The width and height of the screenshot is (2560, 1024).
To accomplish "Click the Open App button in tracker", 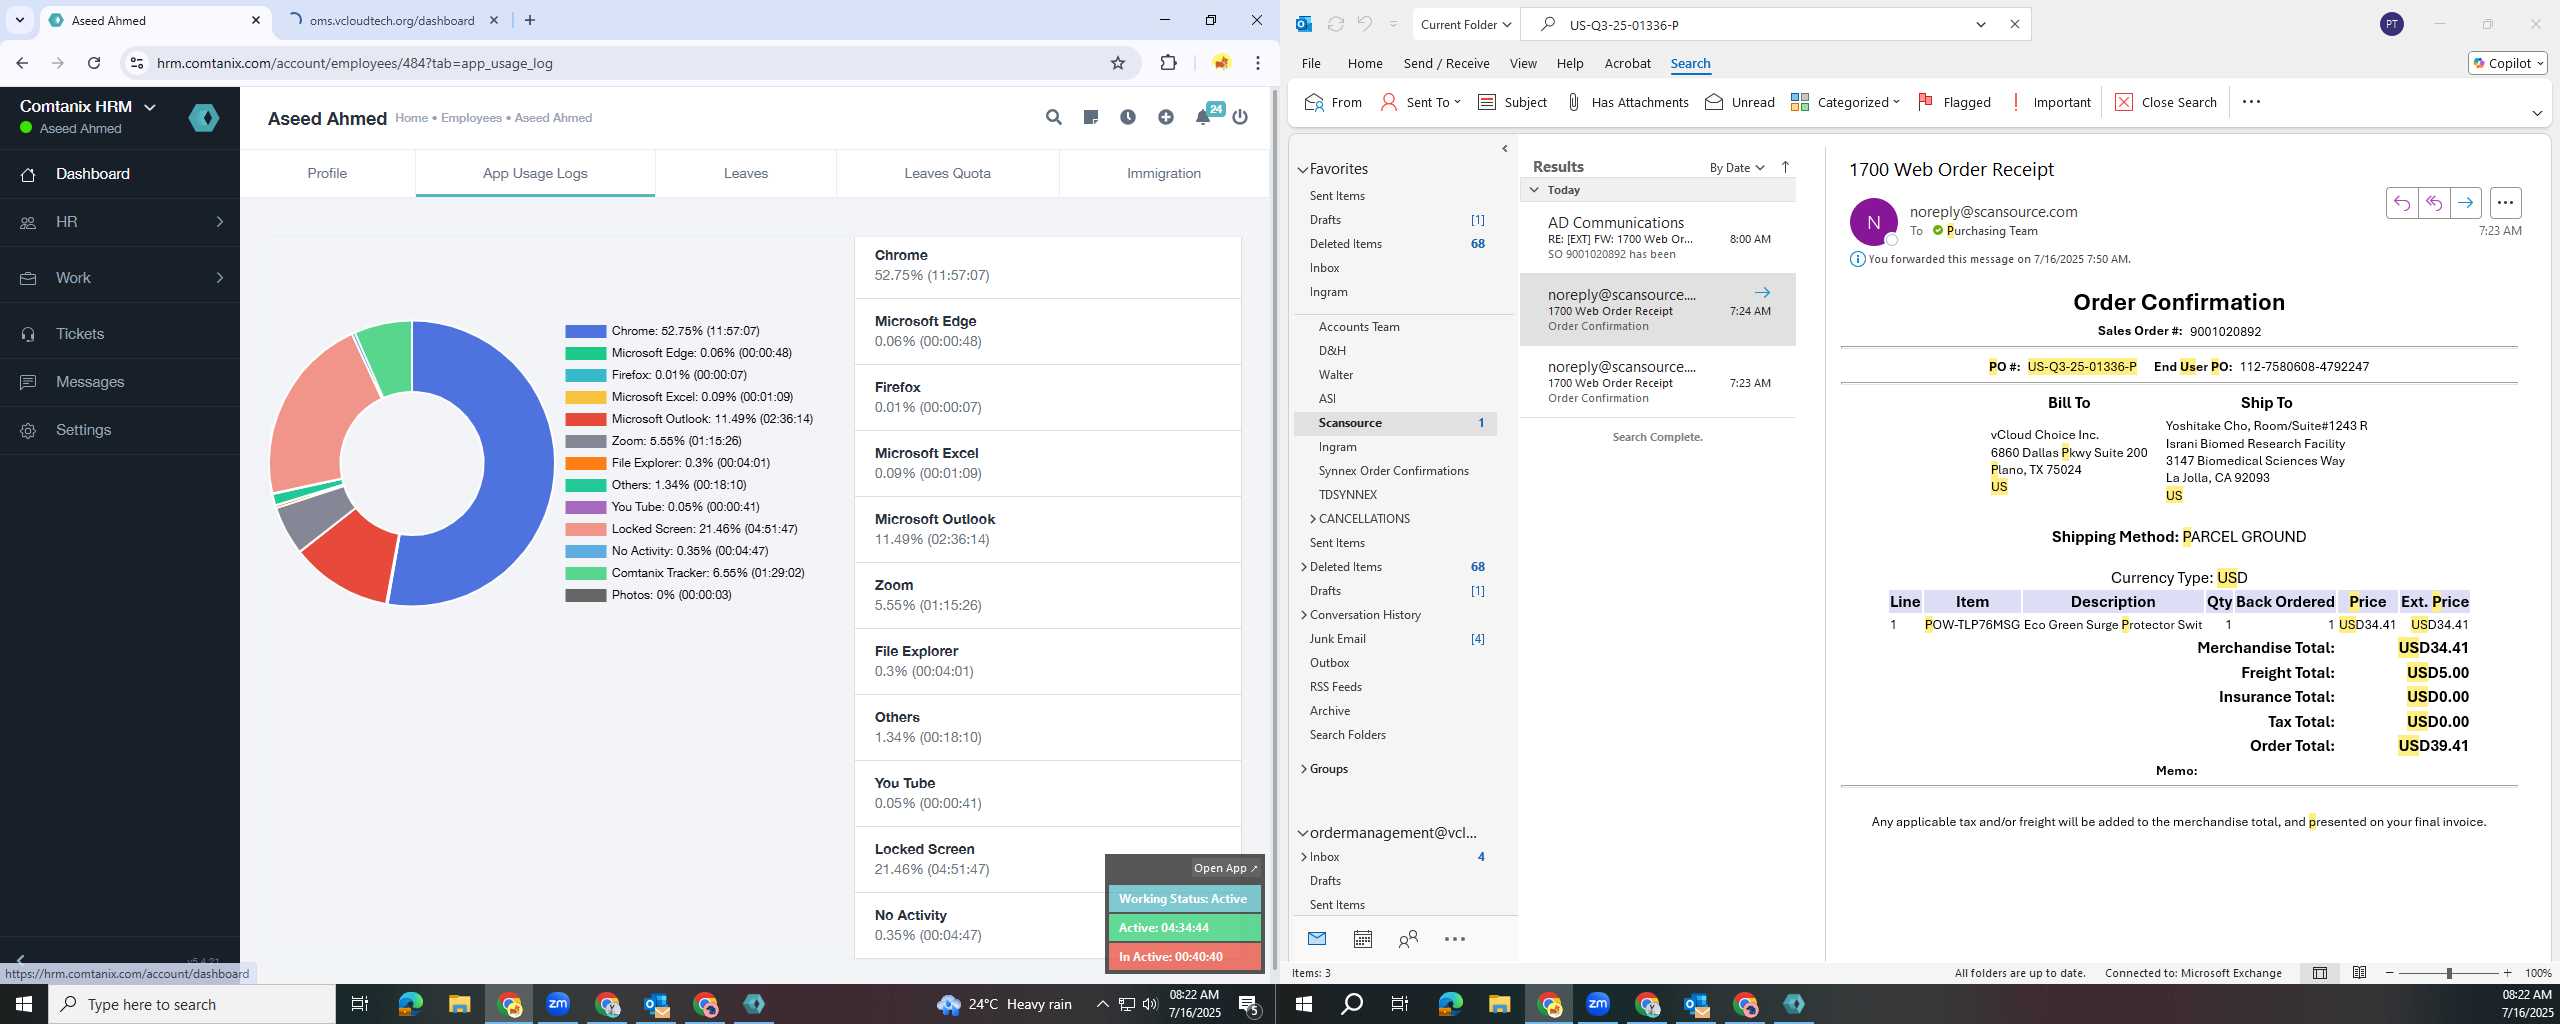I will coord(1225,868).
